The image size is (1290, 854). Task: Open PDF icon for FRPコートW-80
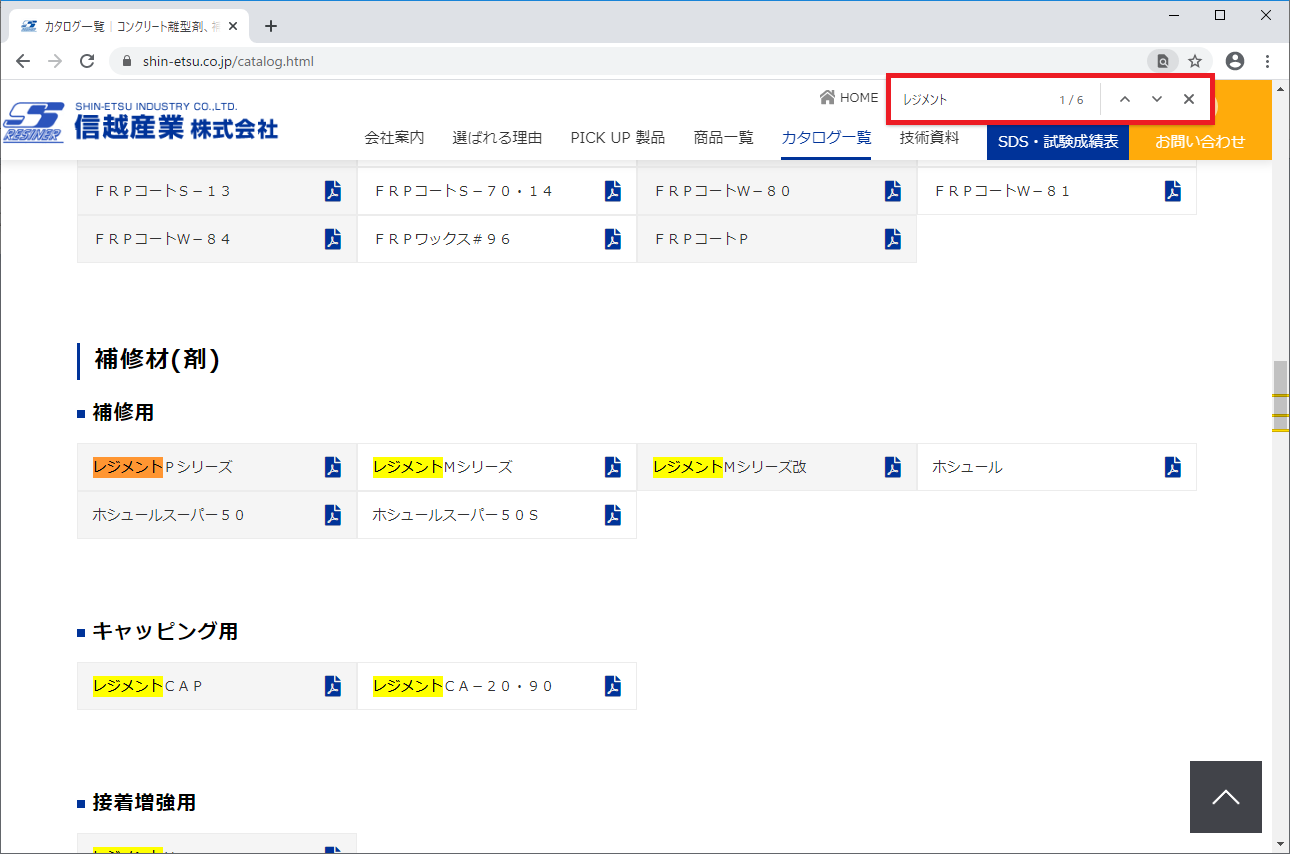[x=893, y=191]
